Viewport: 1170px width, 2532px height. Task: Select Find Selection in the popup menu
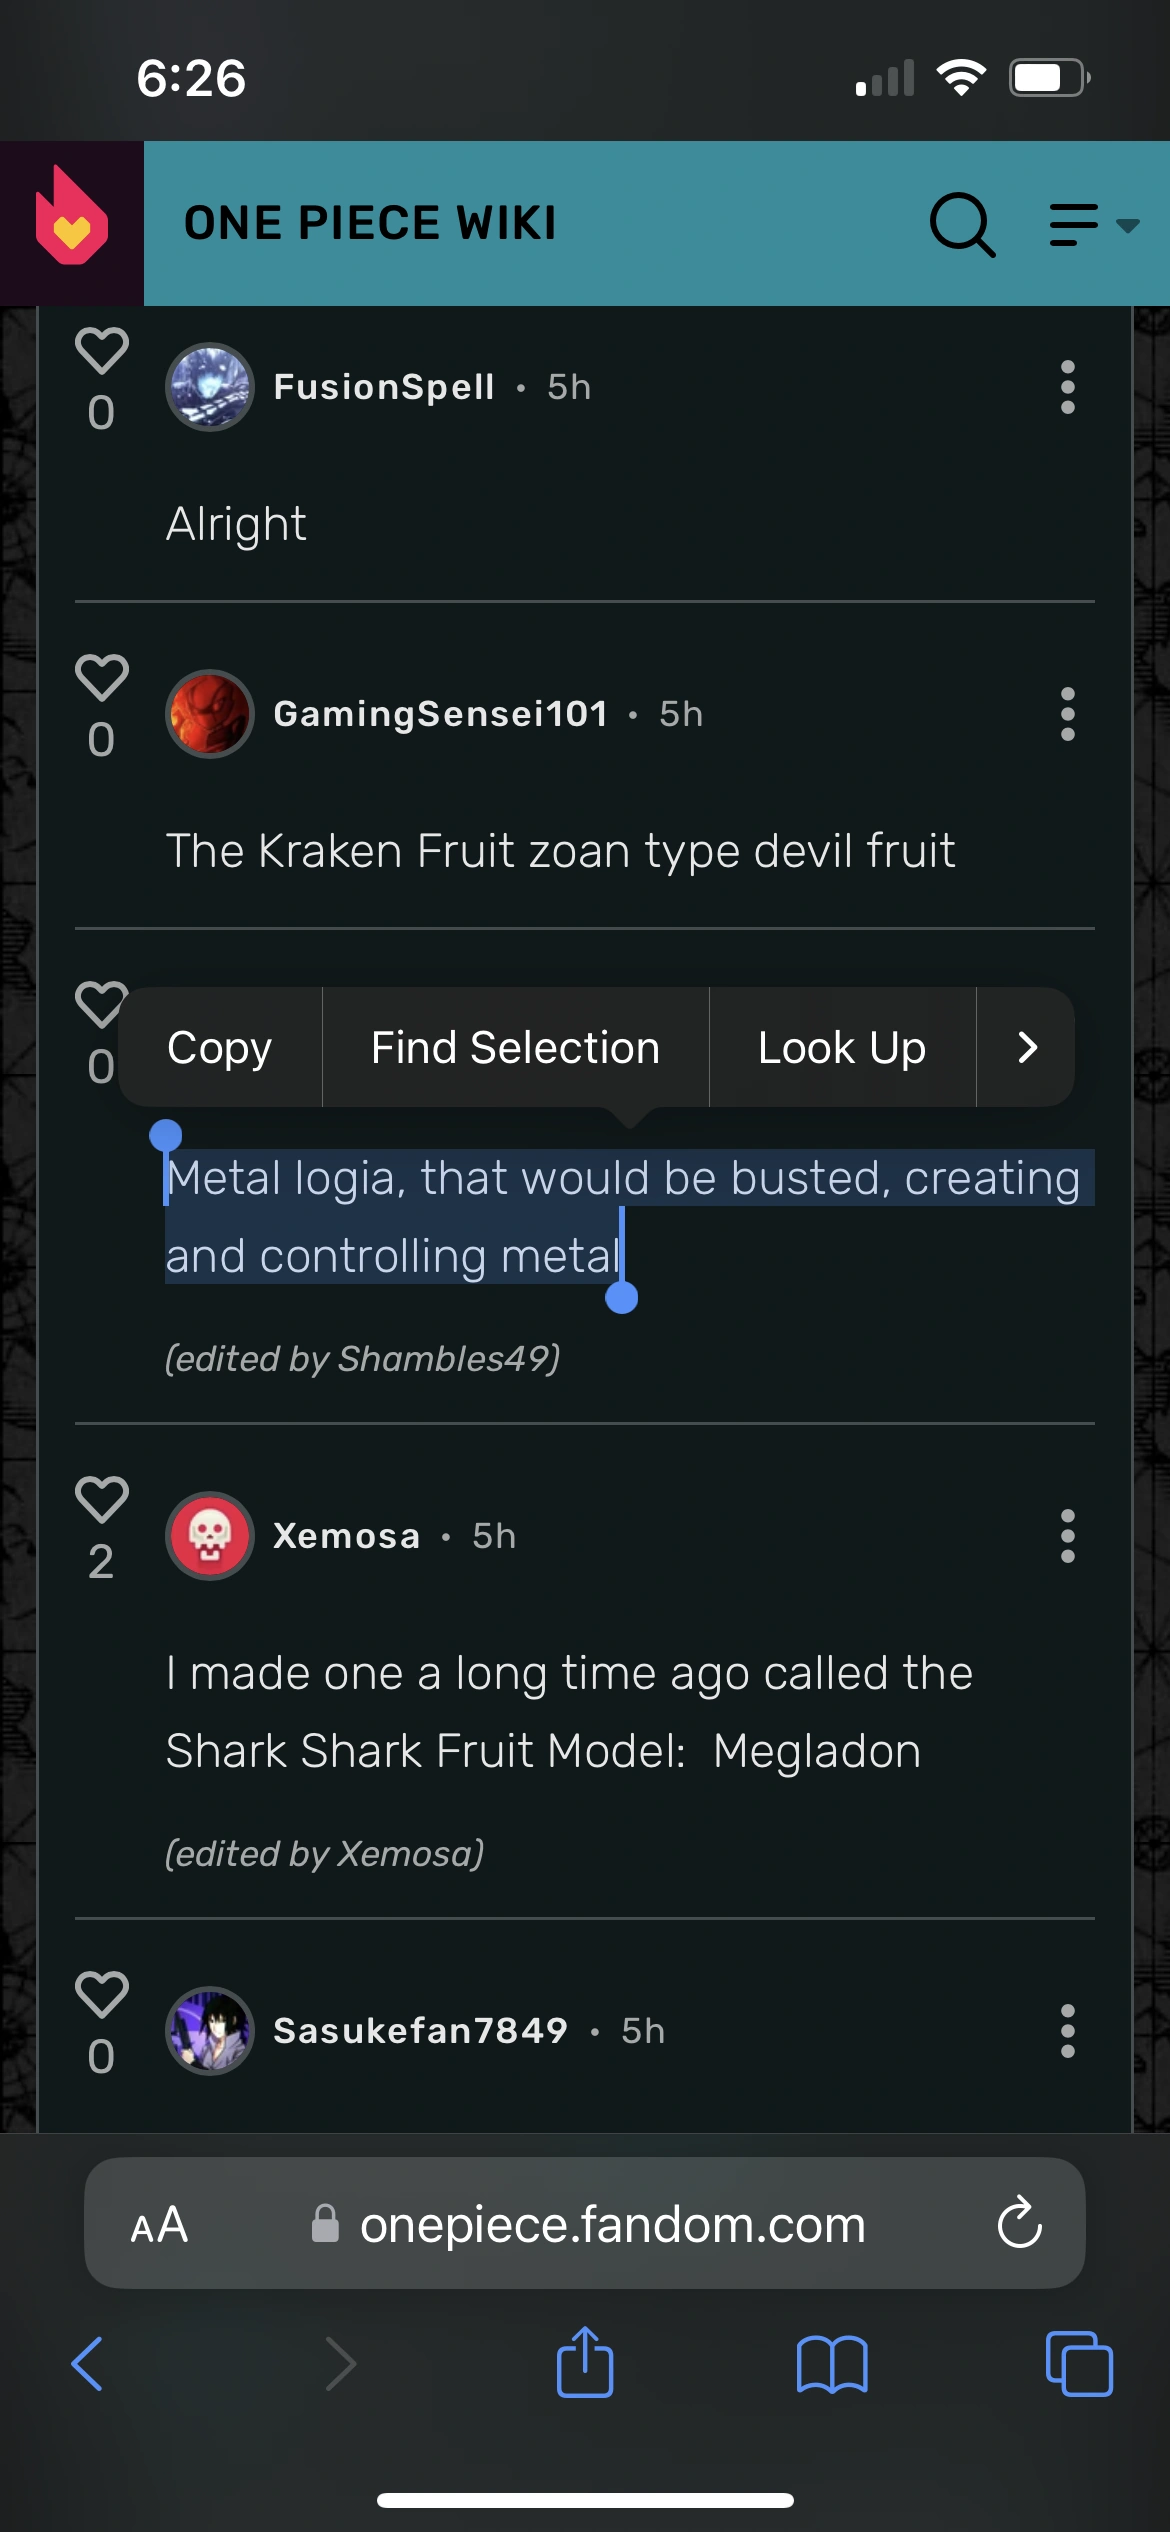pyautogui.click(x=515, y=1047)
